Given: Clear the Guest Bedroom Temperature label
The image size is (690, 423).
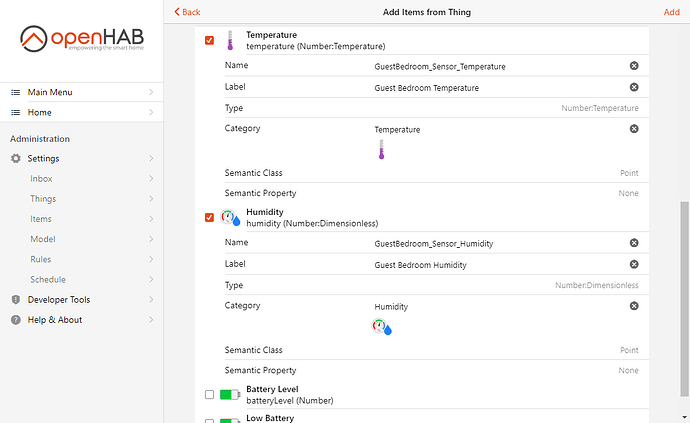Looking at the screenshot, I should coord(633,88).
